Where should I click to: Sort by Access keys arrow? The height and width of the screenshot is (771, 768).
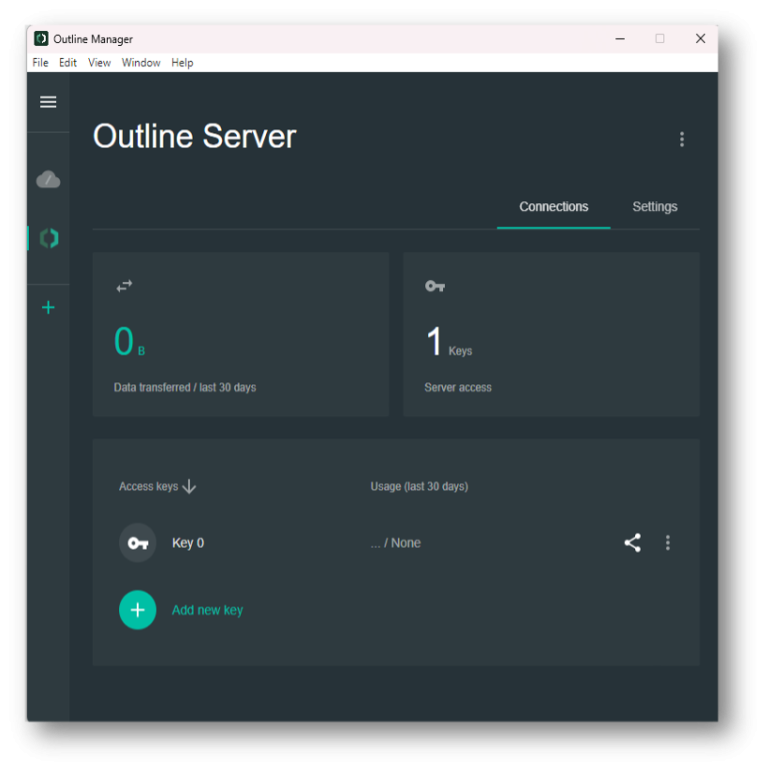click(x=189, y=487)
